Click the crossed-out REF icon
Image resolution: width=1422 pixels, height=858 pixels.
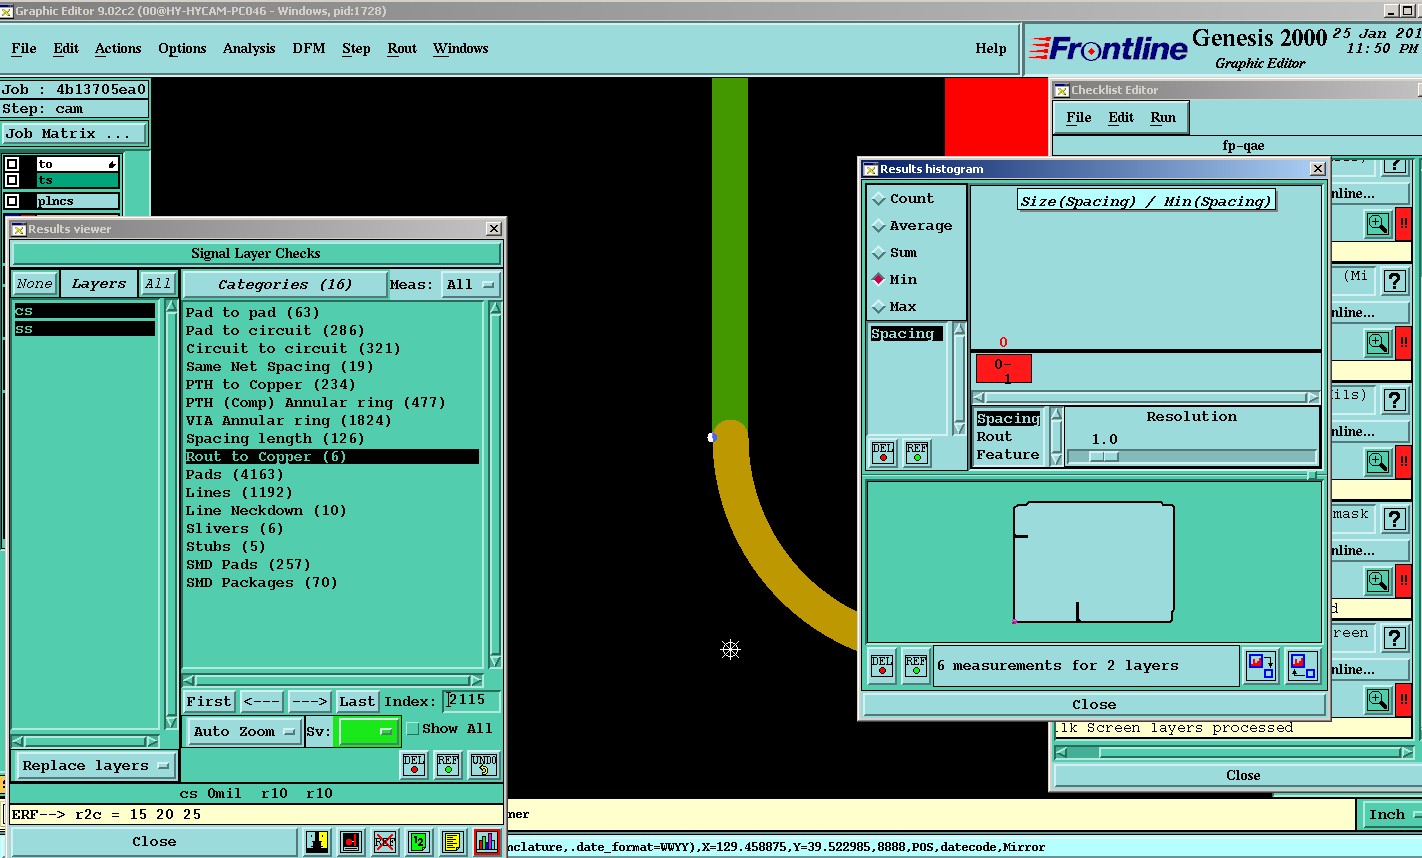[x=385, y=842]
